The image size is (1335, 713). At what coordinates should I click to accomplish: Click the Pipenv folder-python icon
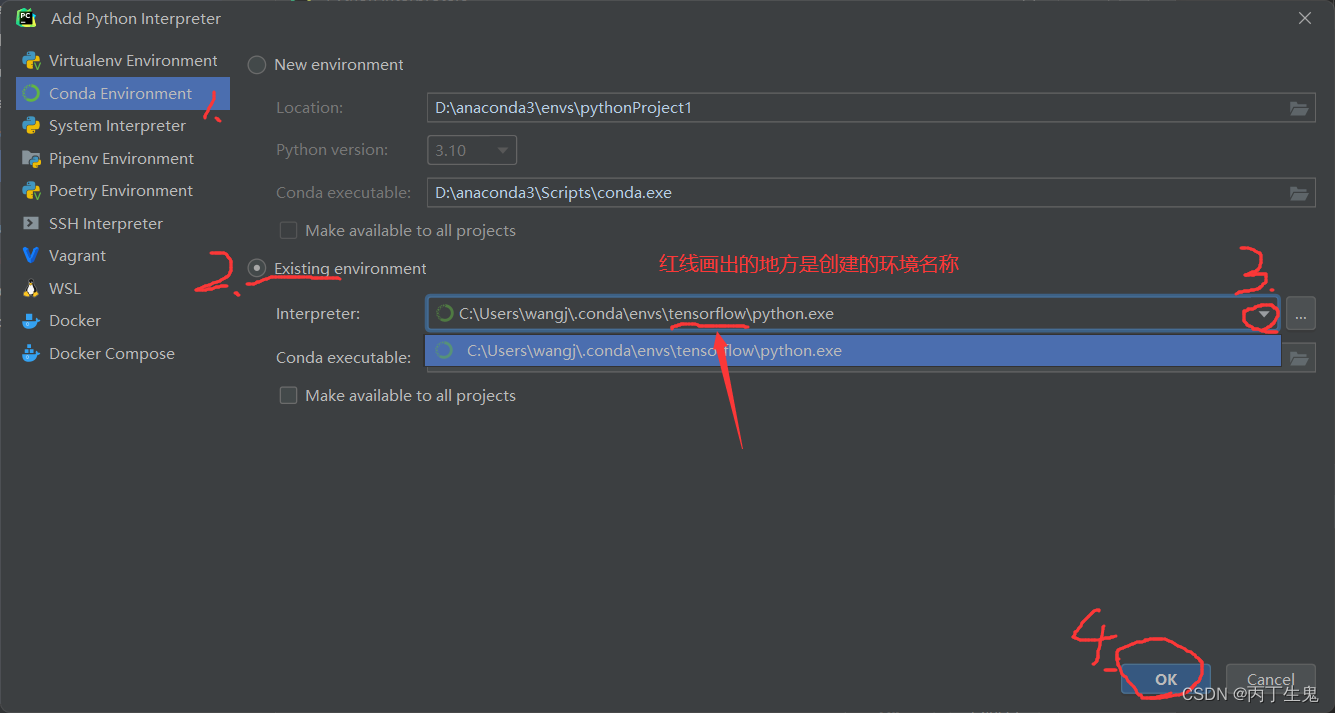tap(31, 159)
